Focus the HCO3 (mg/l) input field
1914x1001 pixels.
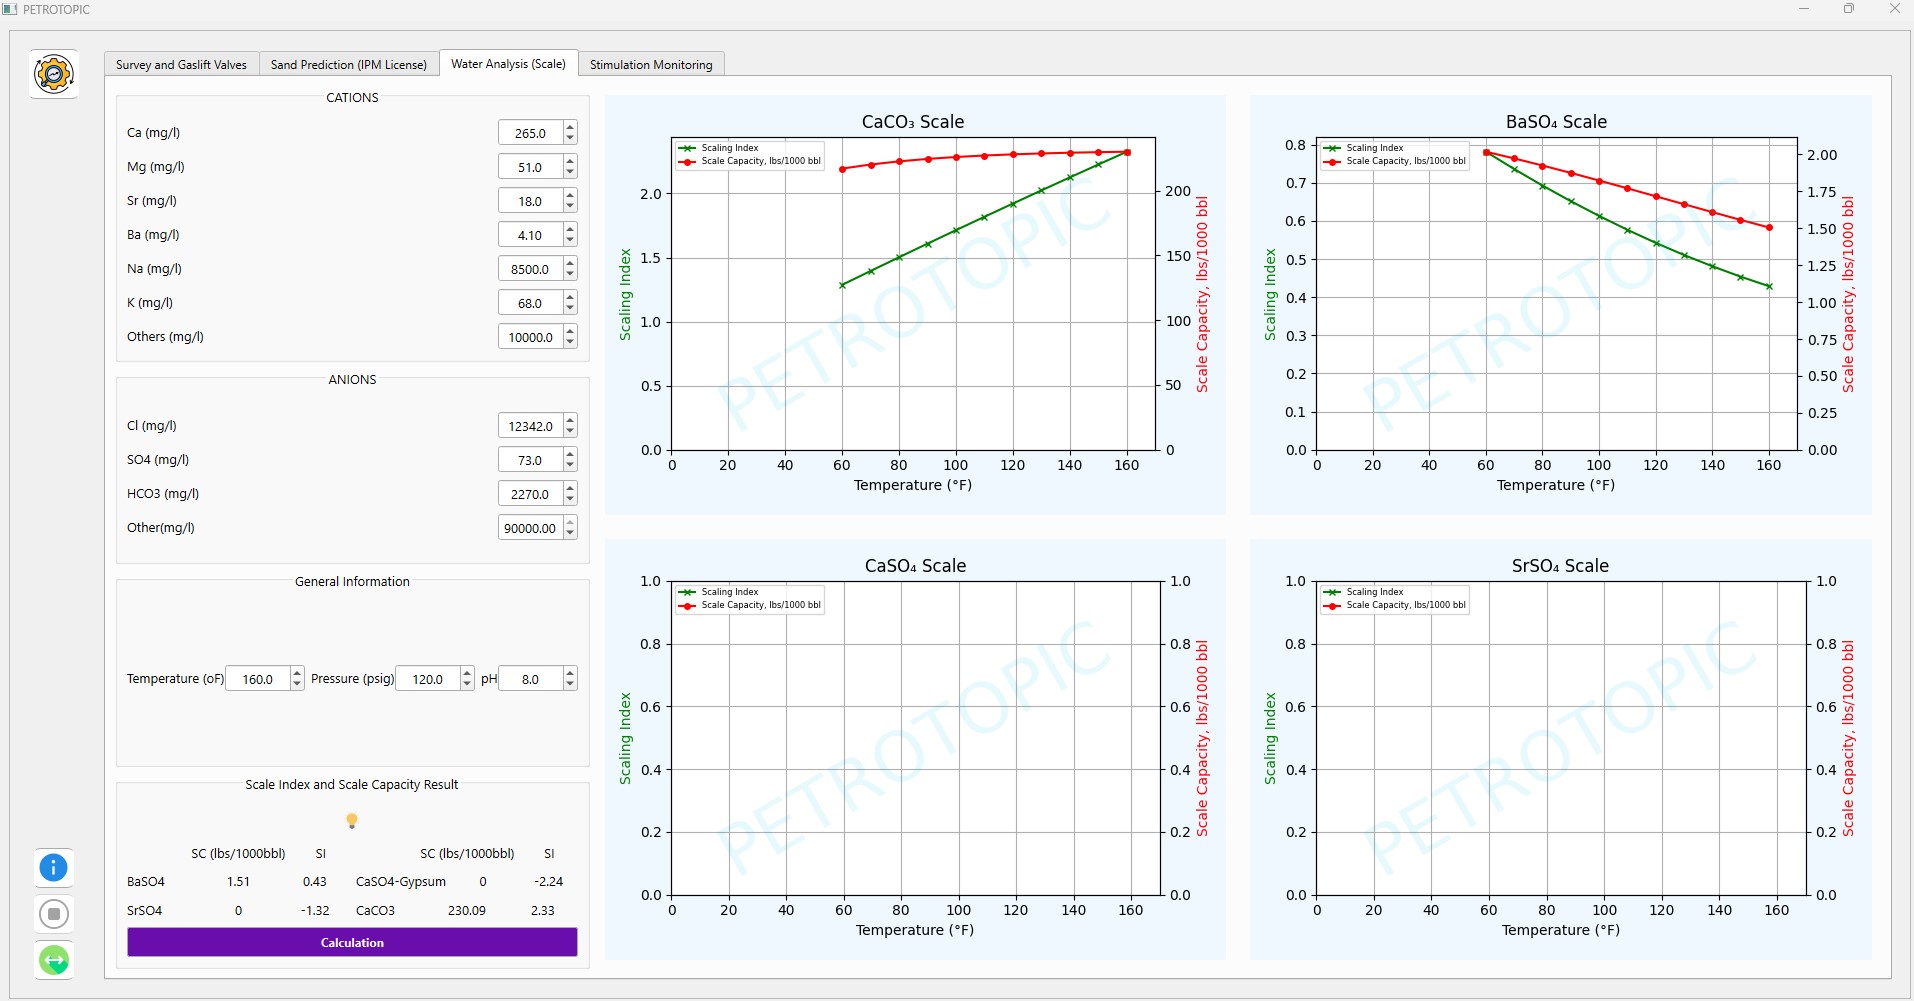pyautogui.click(x=530, y=494)
